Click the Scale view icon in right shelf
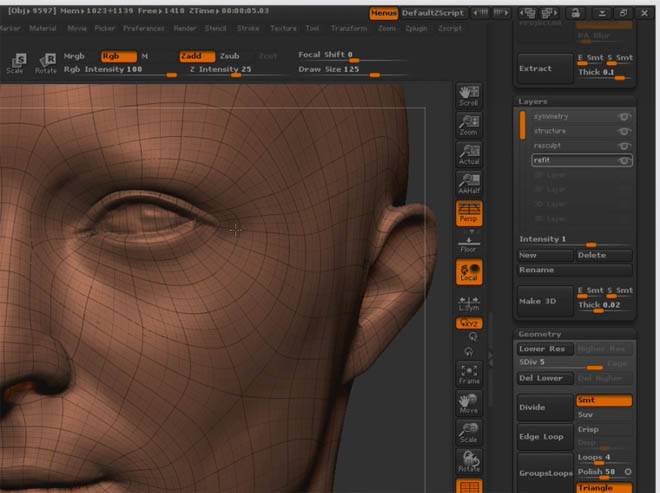 pos(469,433)
